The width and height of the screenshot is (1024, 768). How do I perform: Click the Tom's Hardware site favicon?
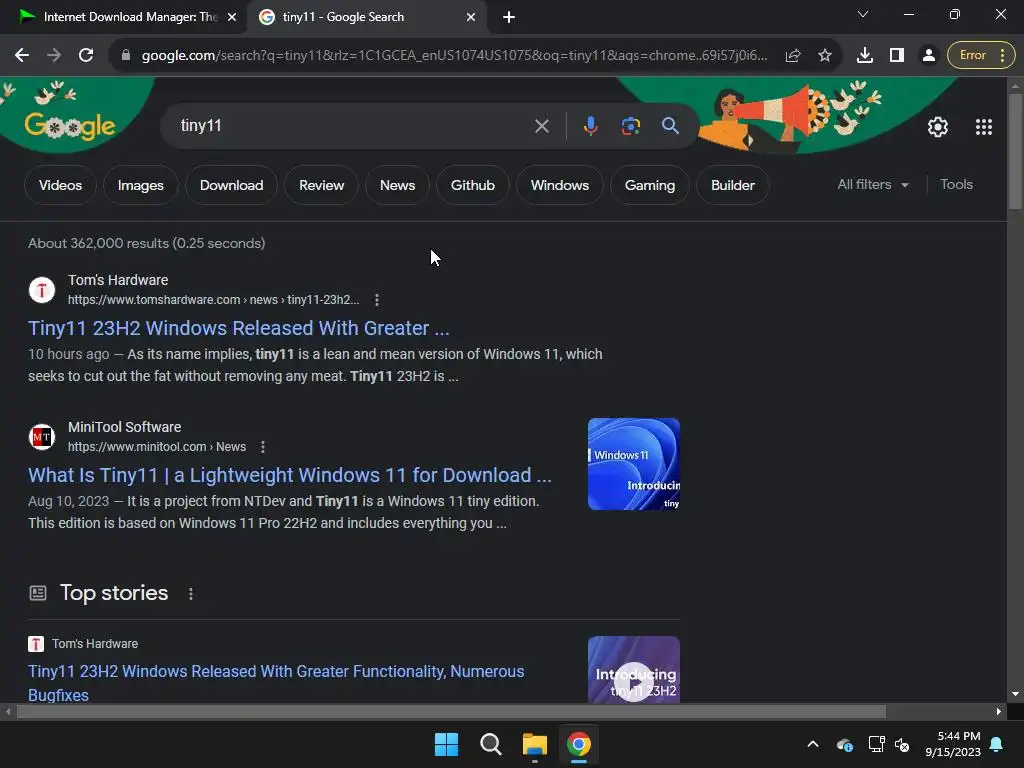(42, 289)
